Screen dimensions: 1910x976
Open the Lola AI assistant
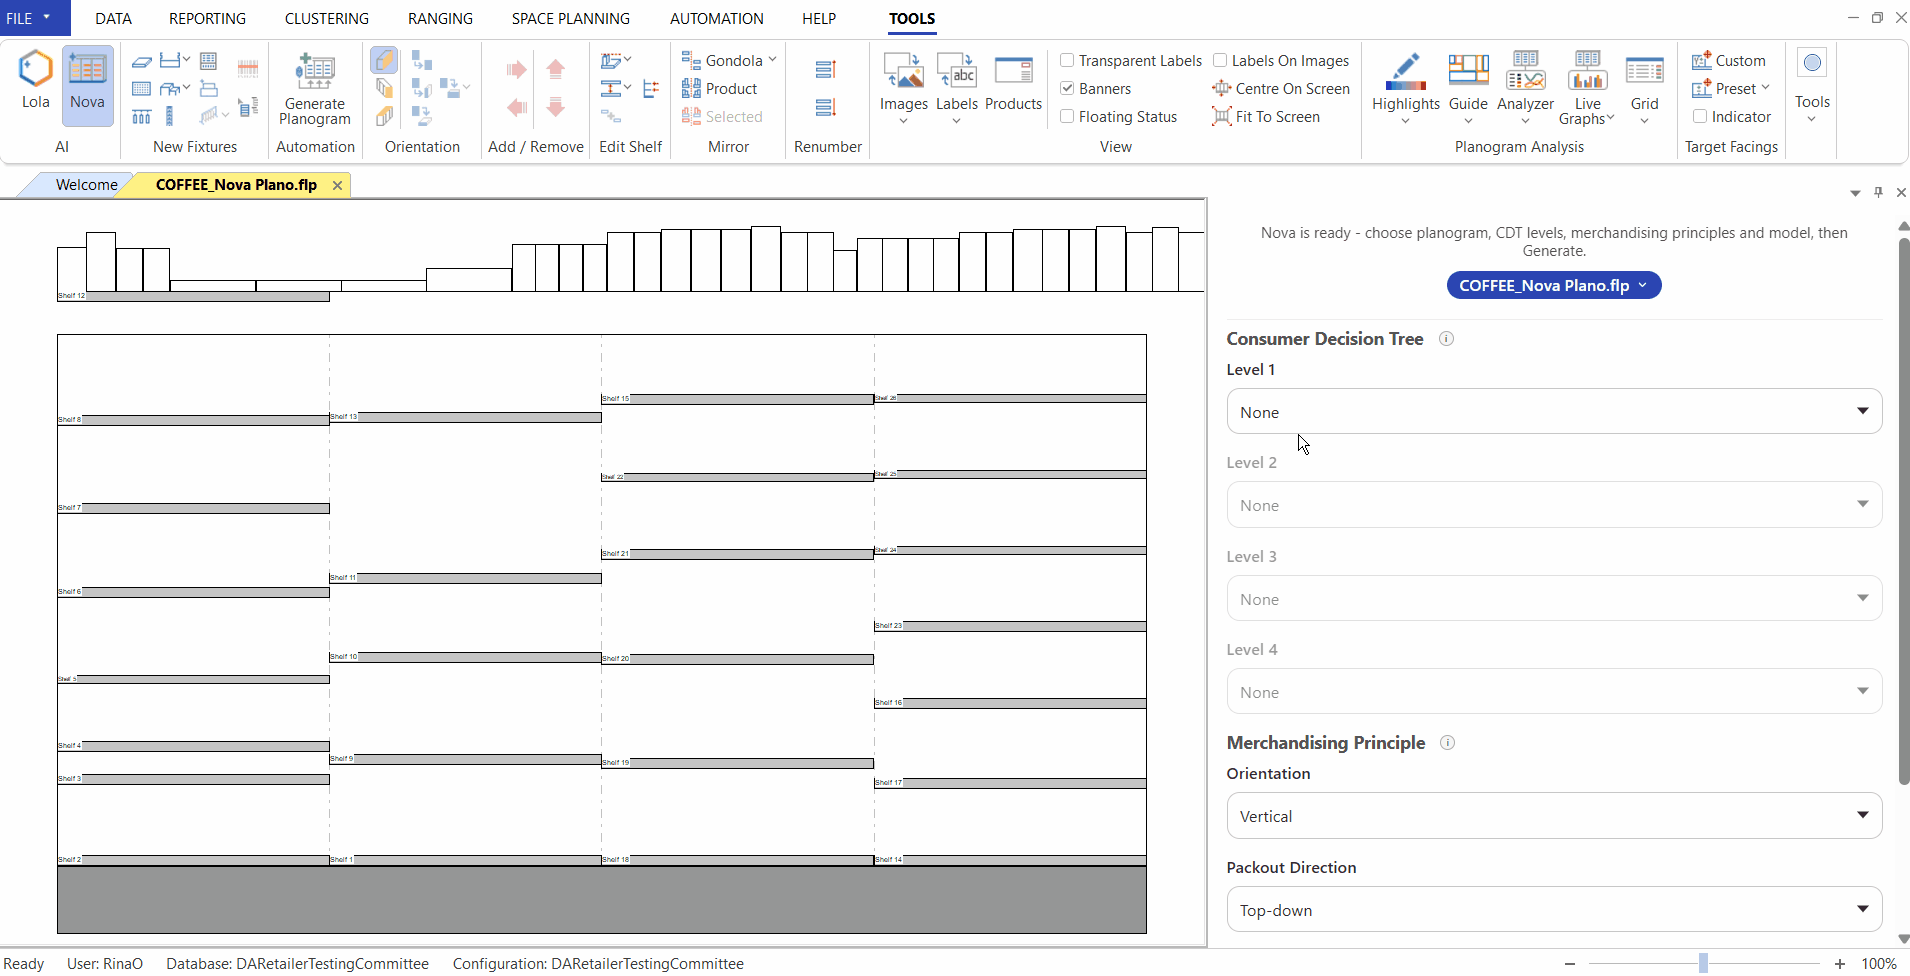coord(36,80)
